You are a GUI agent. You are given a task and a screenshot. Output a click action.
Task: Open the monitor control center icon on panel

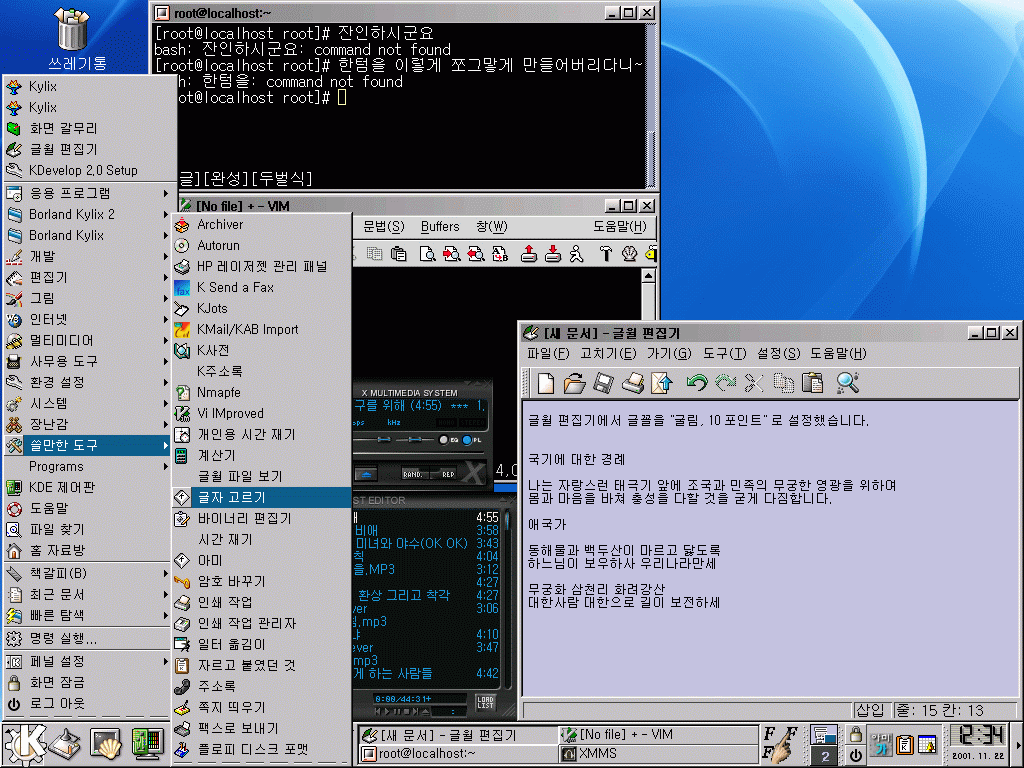[x=147, y=744]
